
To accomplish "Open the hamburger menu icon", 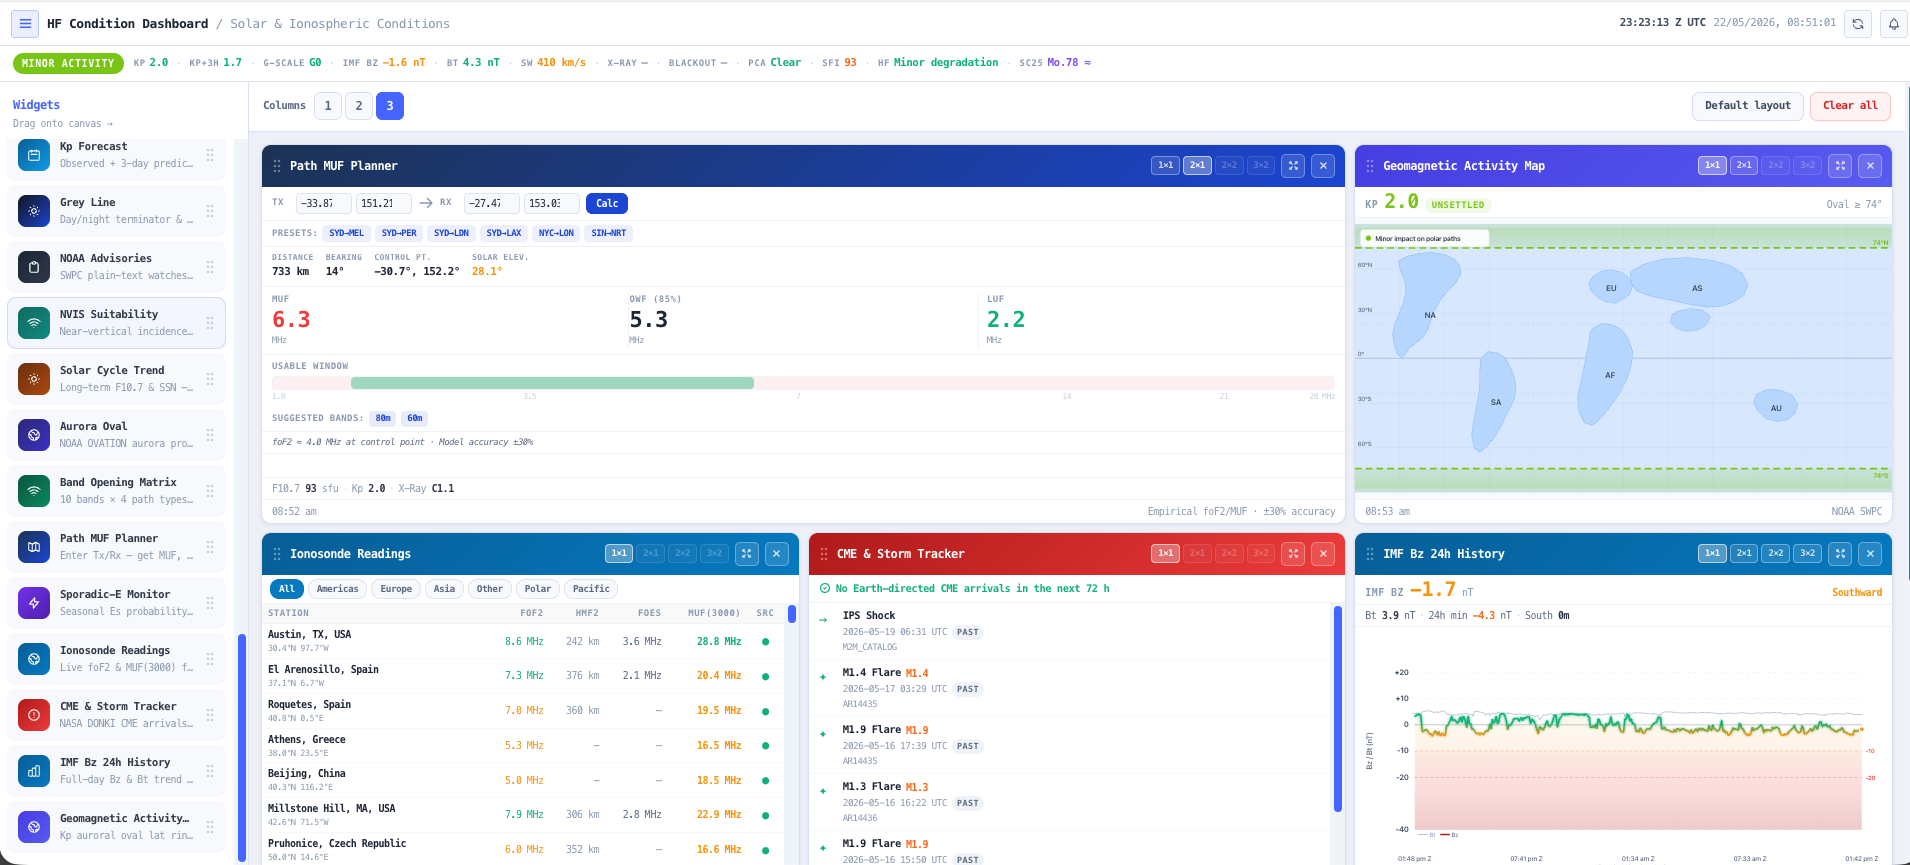I will [x=25, y=23].
